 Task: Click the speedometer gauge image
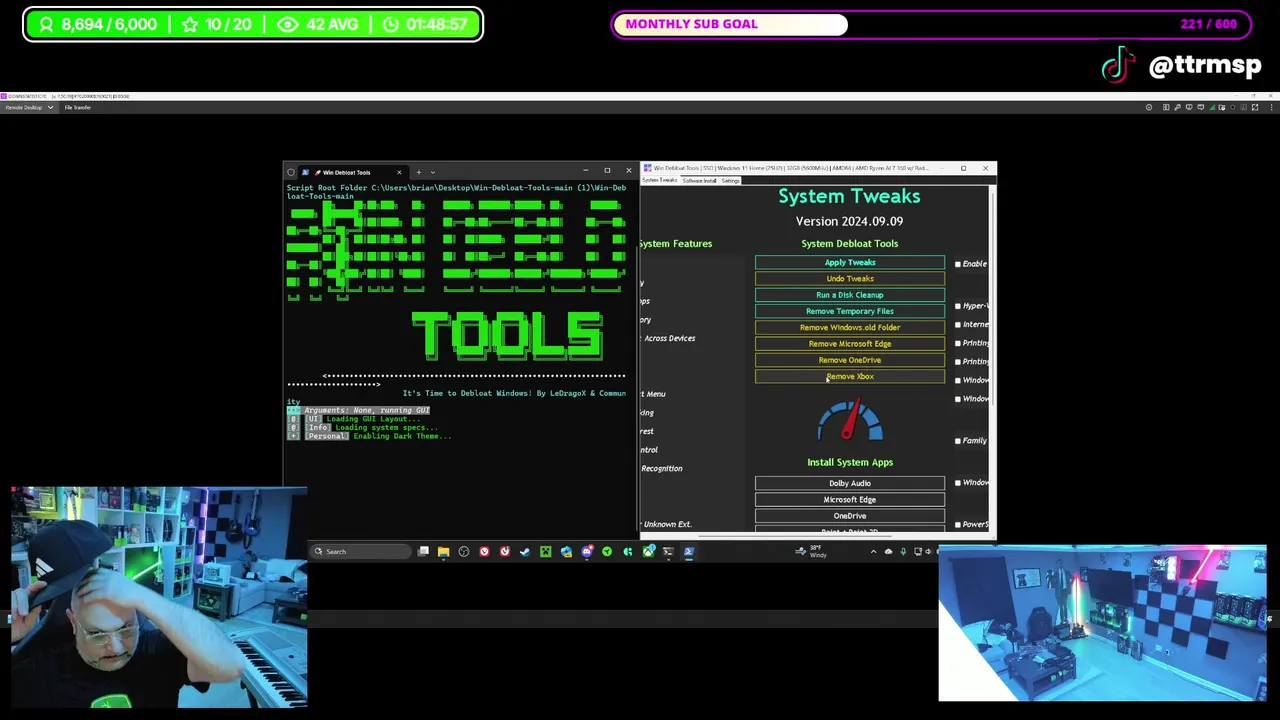pyautogui.click(x=850, y=421)
